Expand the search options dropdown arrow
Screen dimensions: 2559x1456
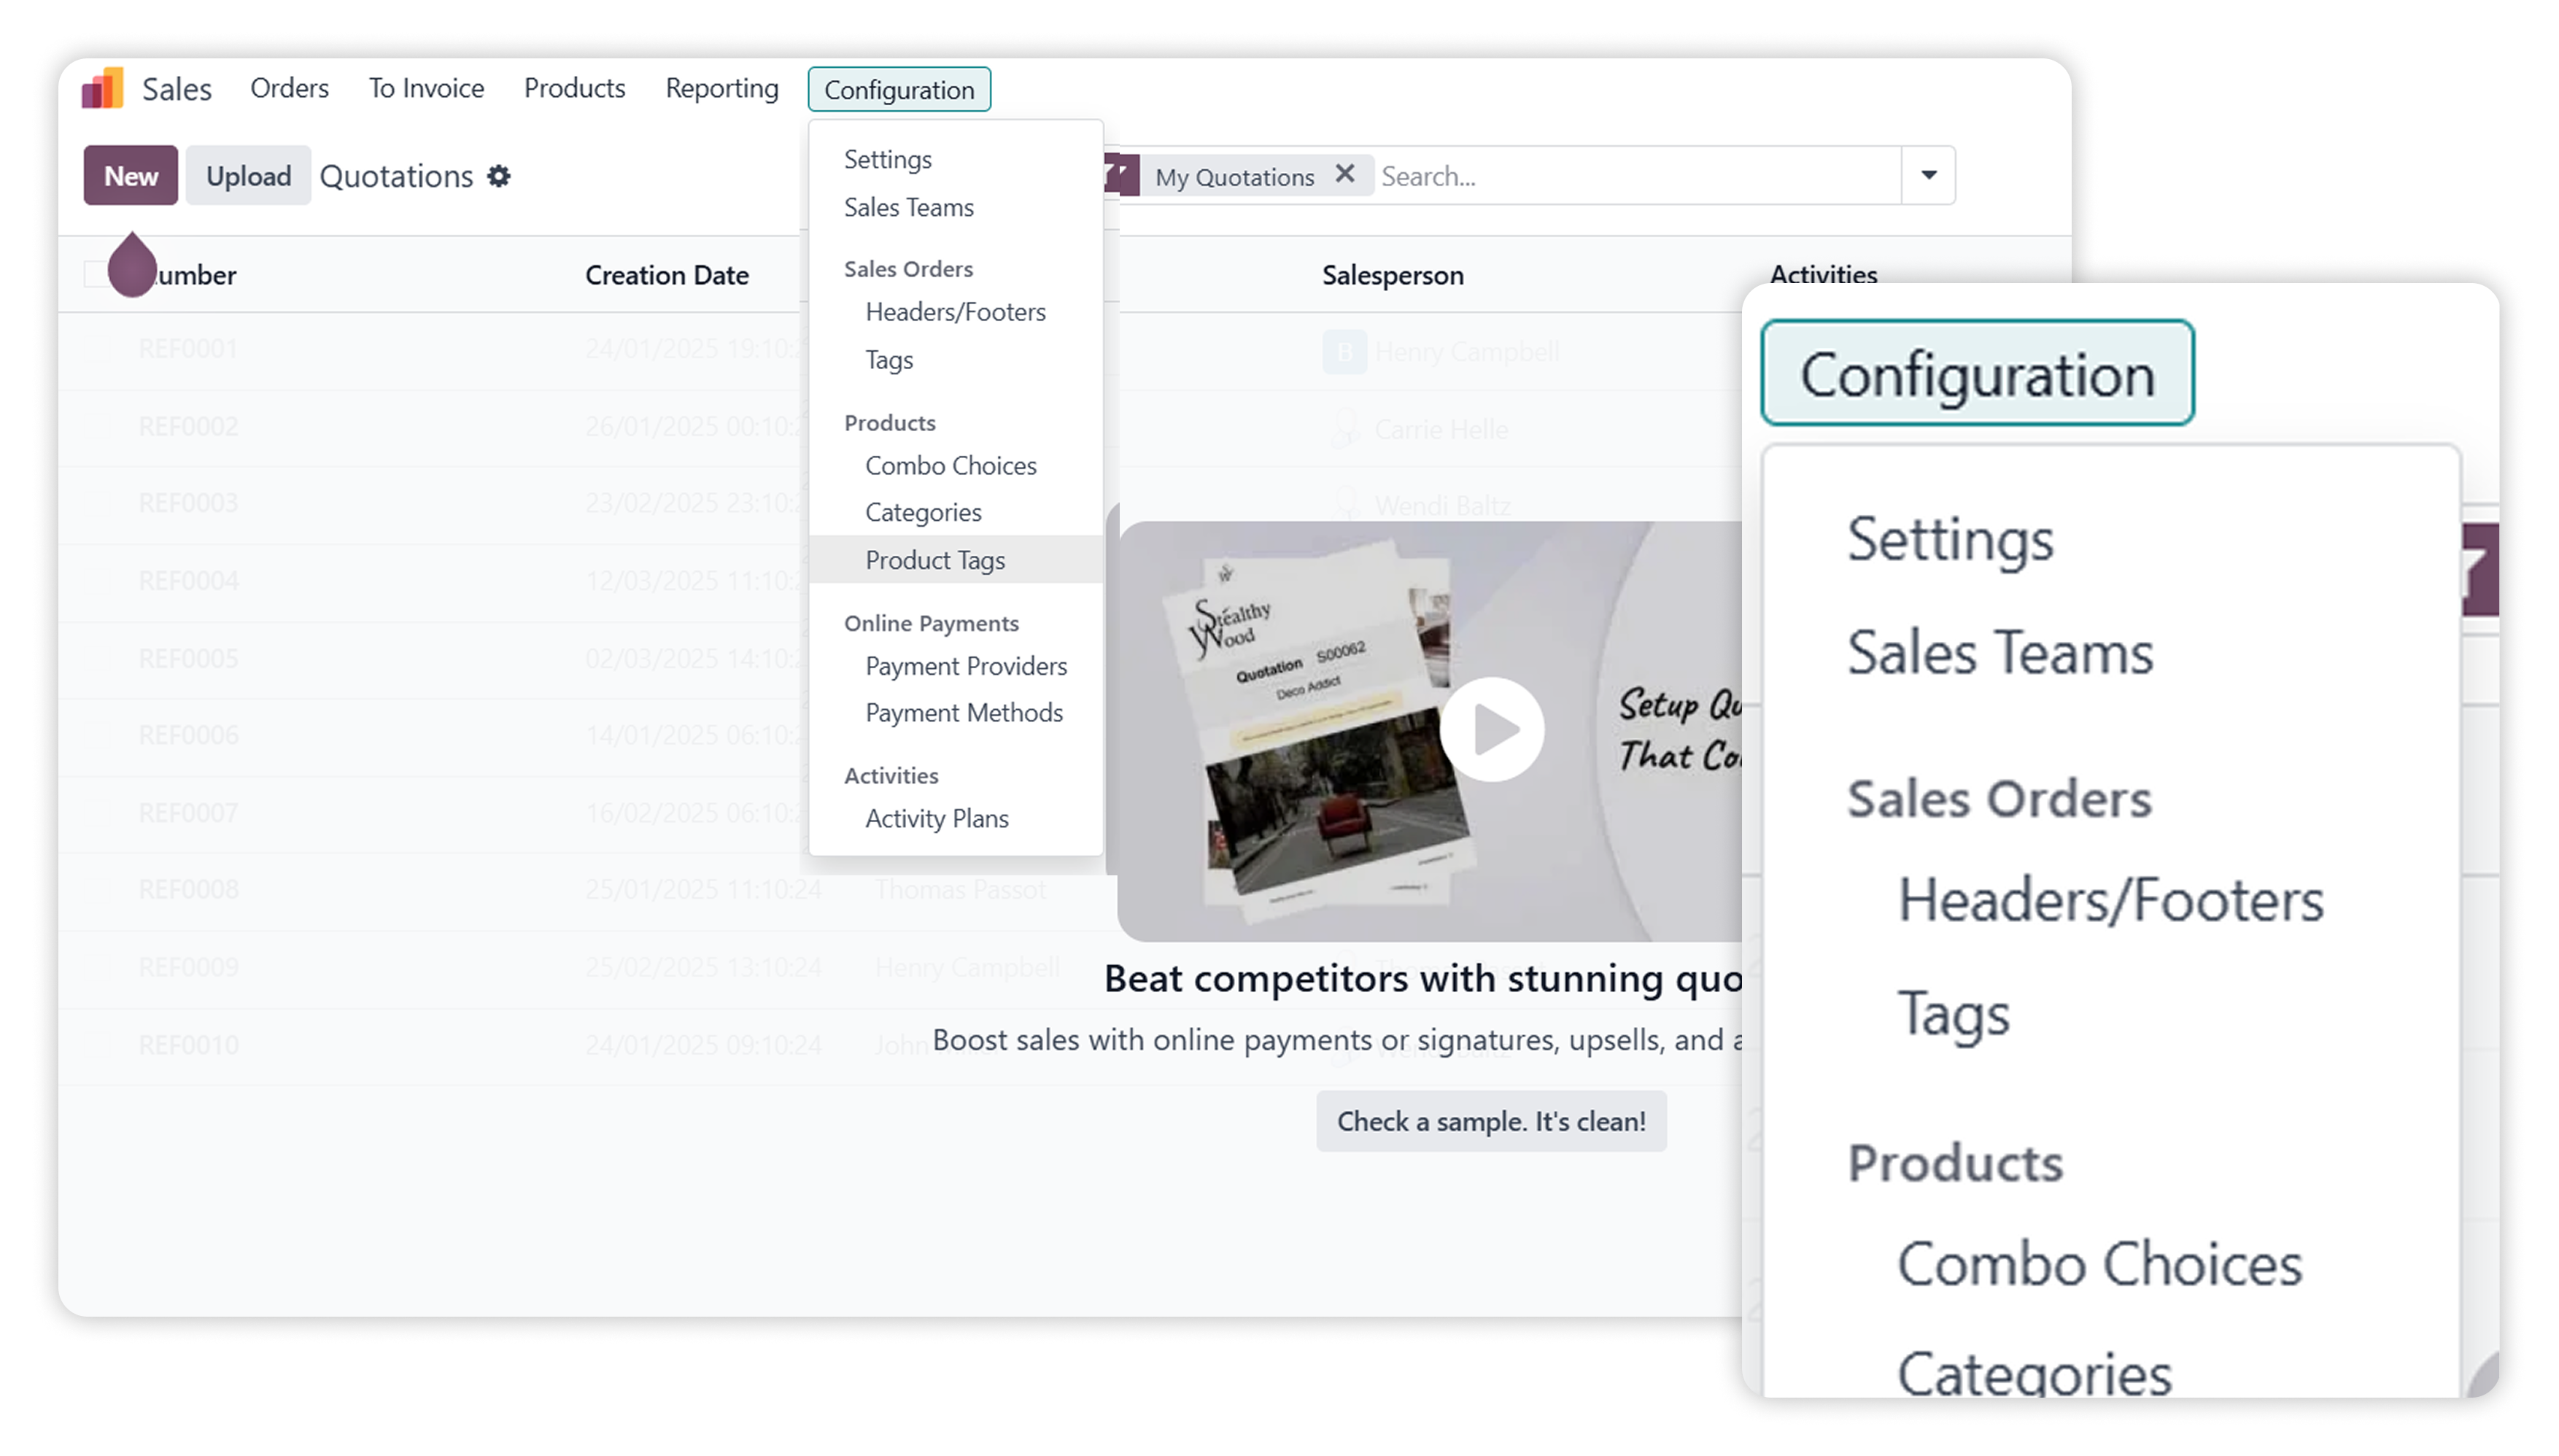click(x=1928, y=176)
